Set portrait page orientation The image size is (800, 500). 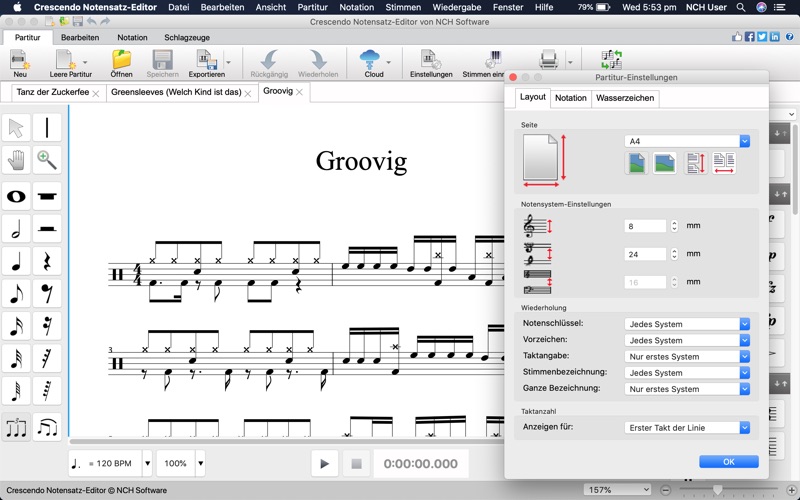pos(637,163)
